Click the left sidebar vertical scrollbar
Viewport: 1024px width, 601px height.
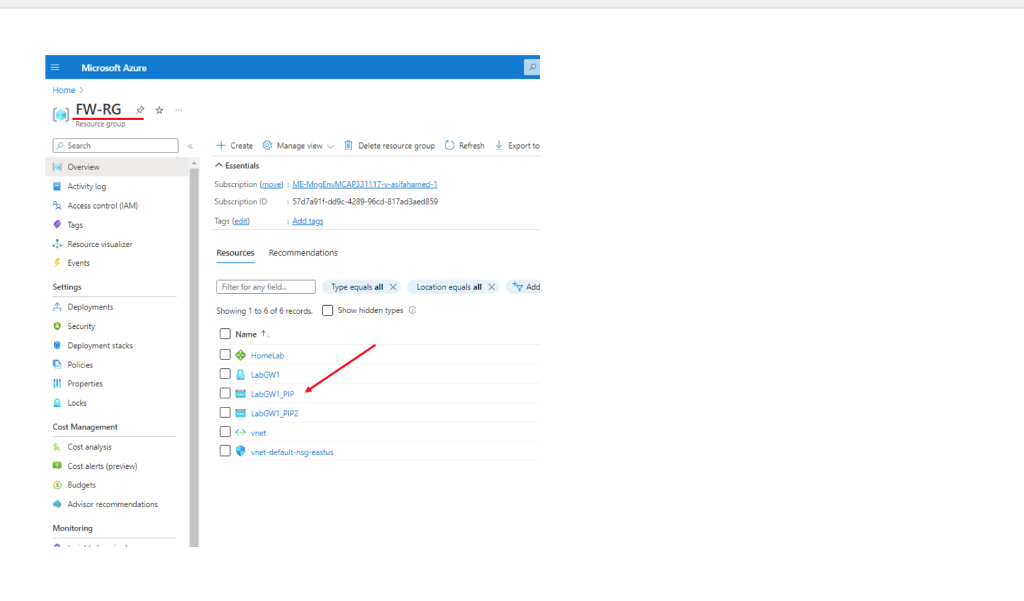195,350
